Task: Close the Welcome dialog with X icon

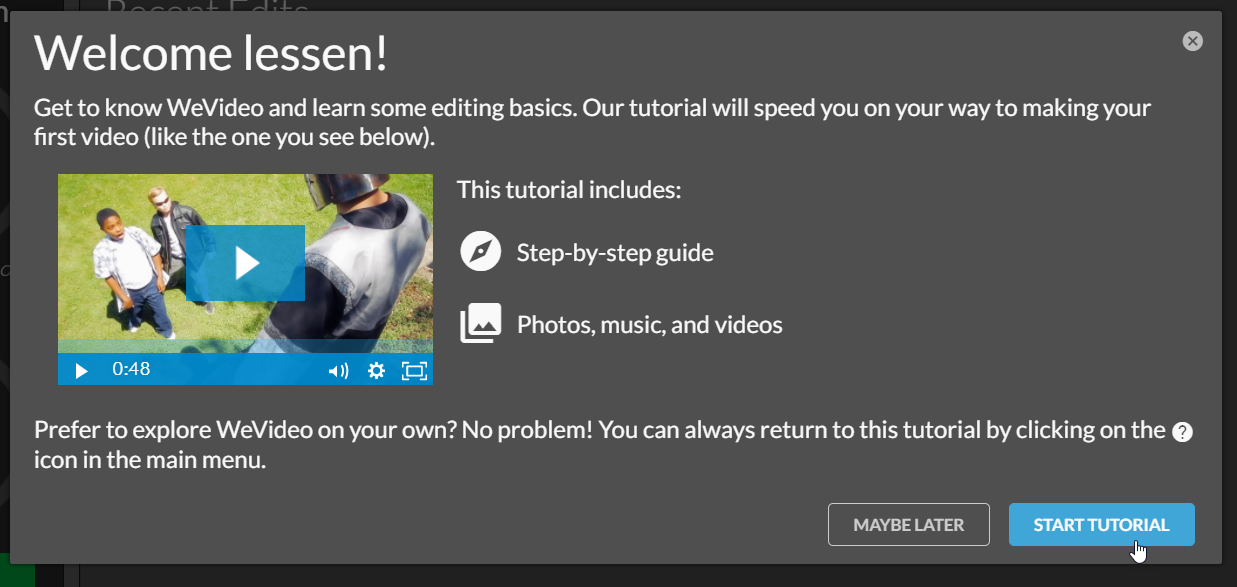Action: point(1192,41)
